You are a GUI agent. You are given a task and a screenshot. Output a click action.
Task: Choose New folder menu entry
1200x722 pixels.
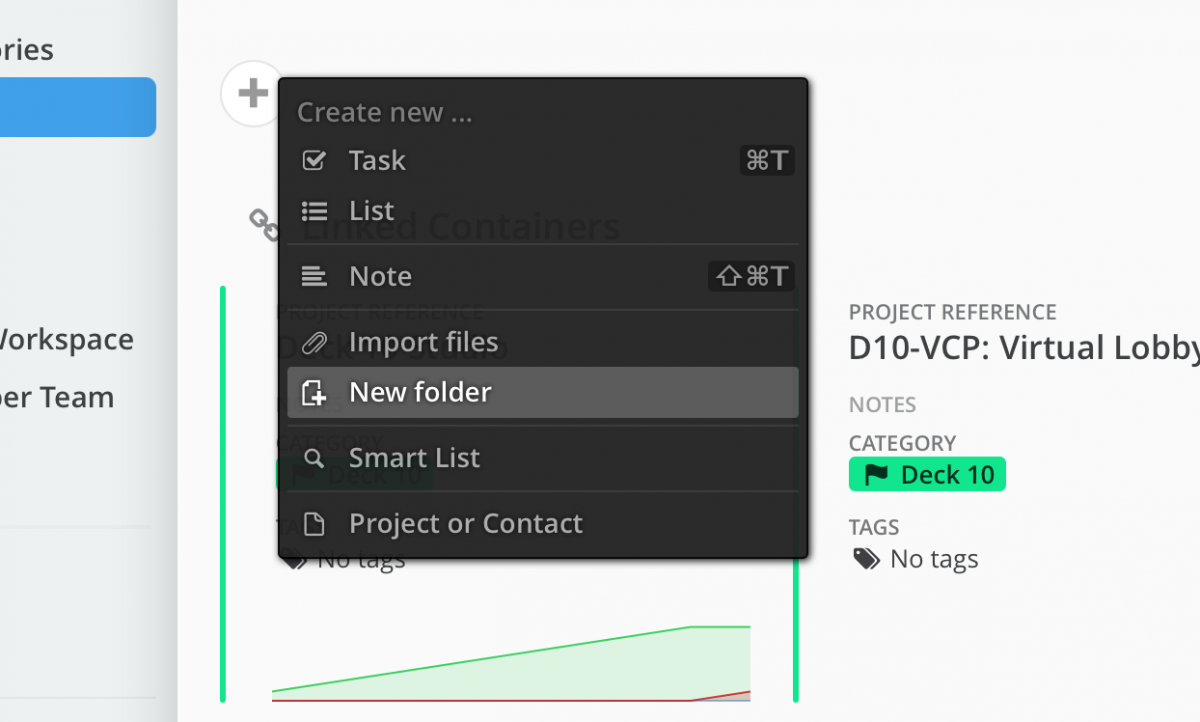[420, 392]
